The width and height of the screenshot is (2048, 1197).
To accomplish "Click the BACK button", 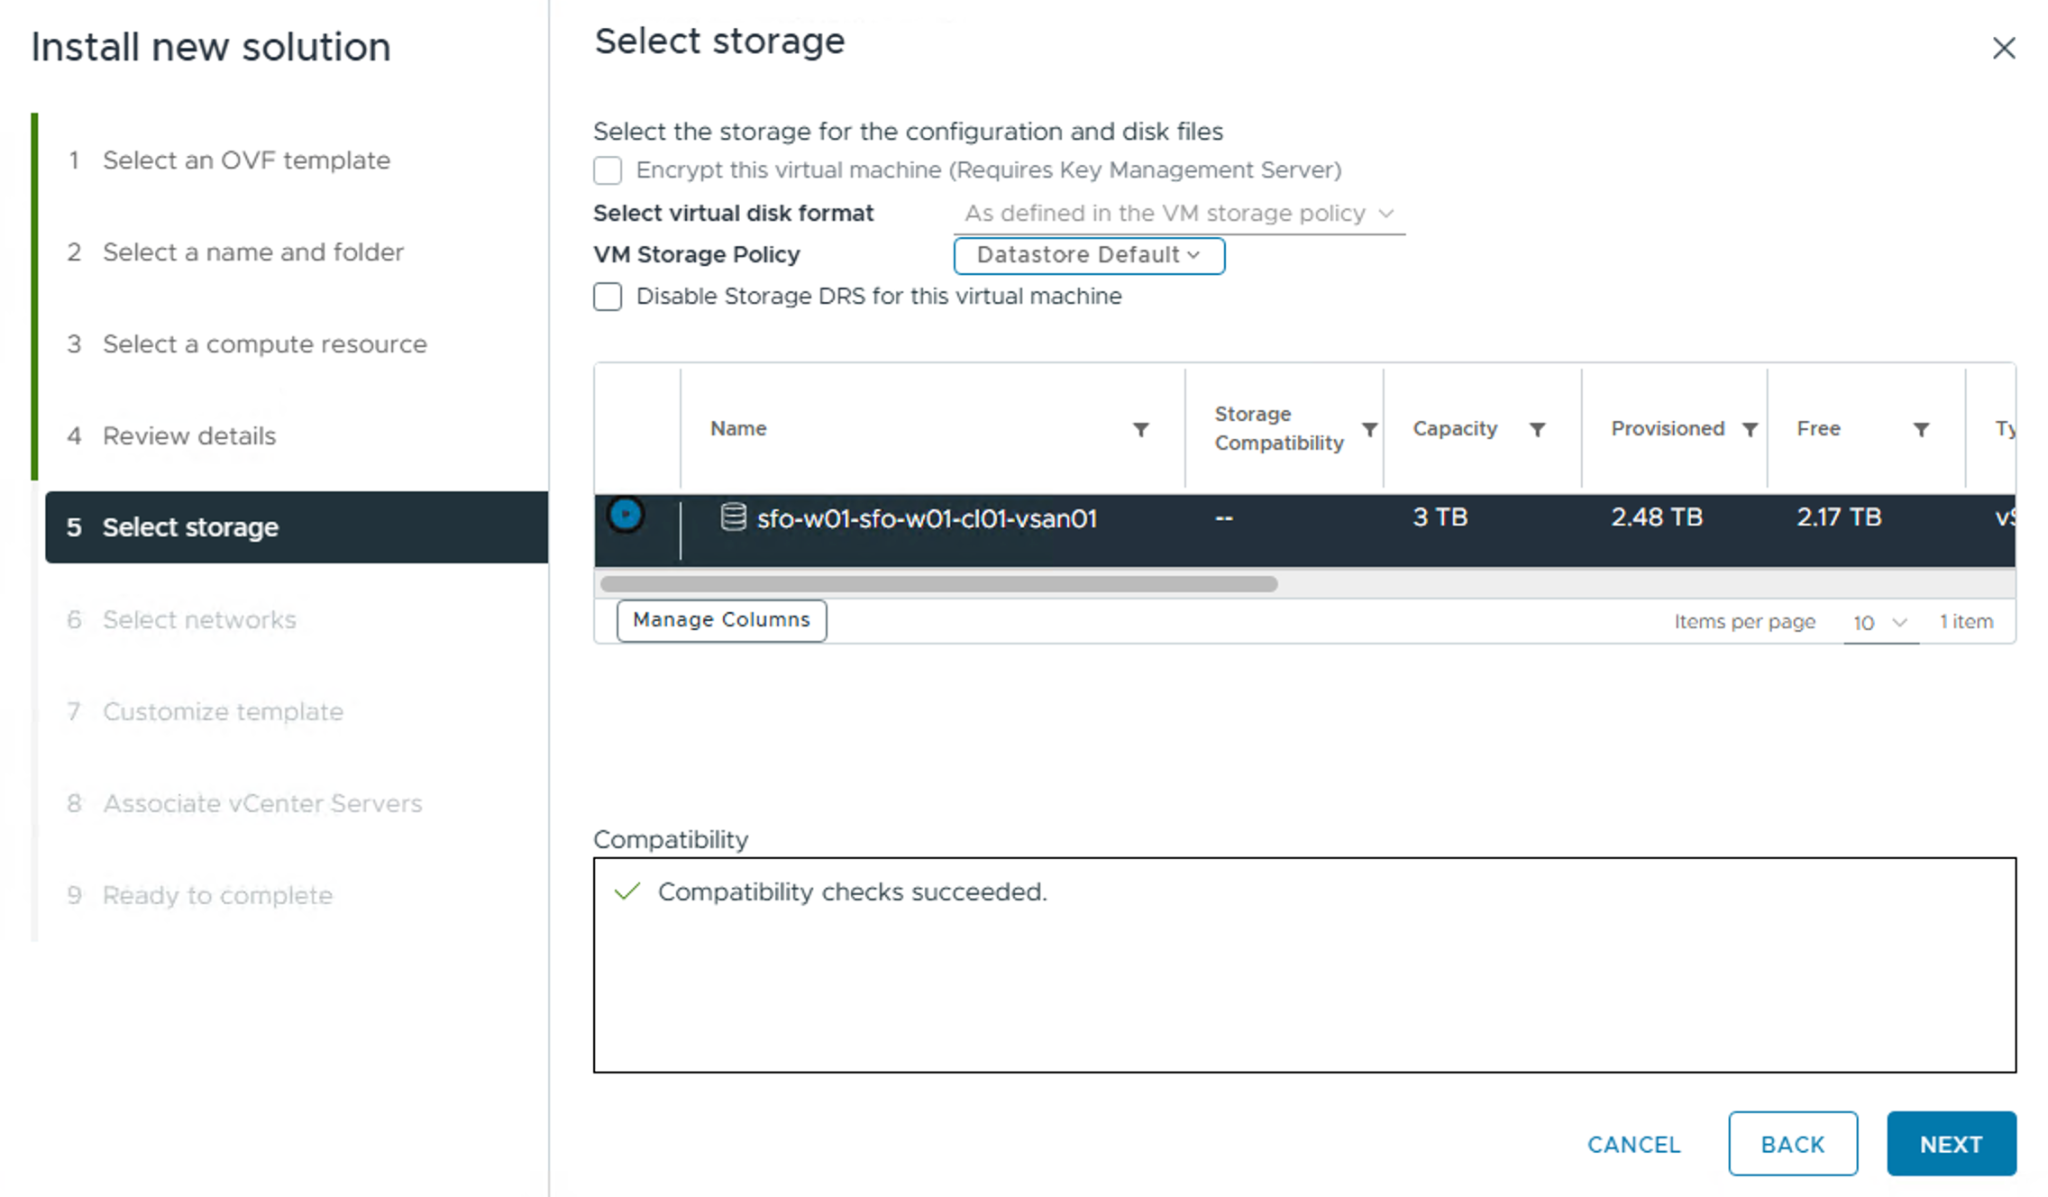I will tap(1792, 1143).
